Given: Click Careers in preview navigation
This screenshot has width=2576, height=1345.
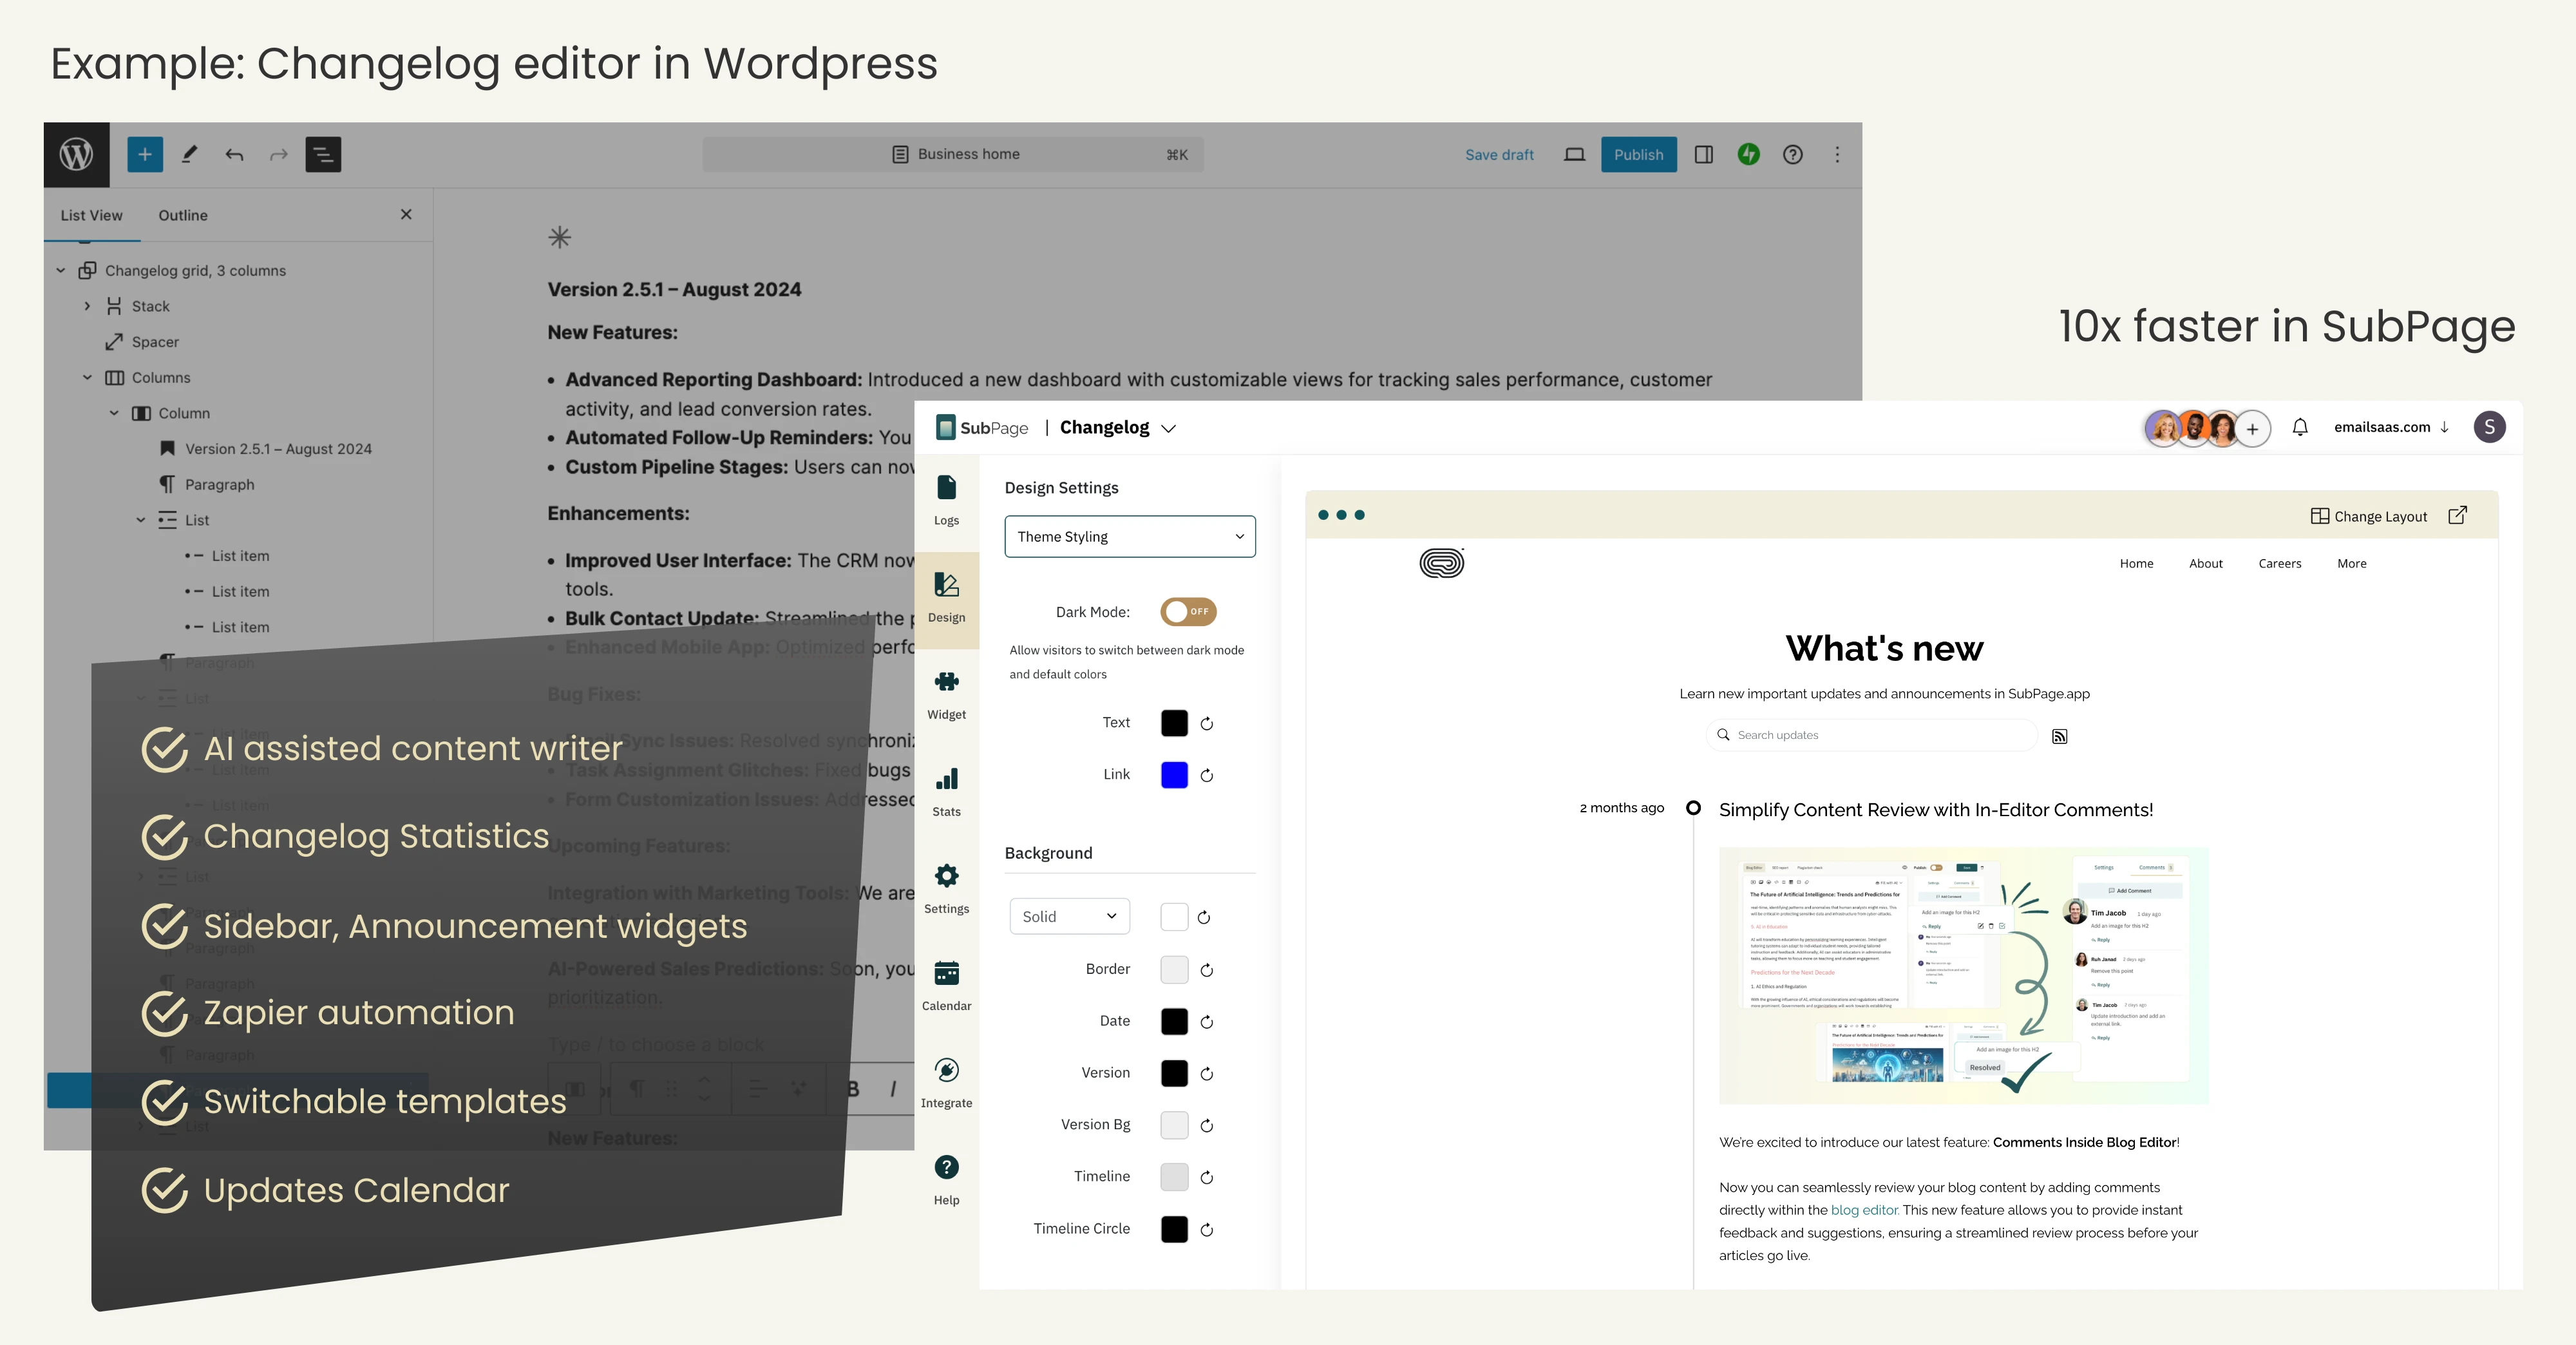Looking at the screenshot, I should point(2279,563).
